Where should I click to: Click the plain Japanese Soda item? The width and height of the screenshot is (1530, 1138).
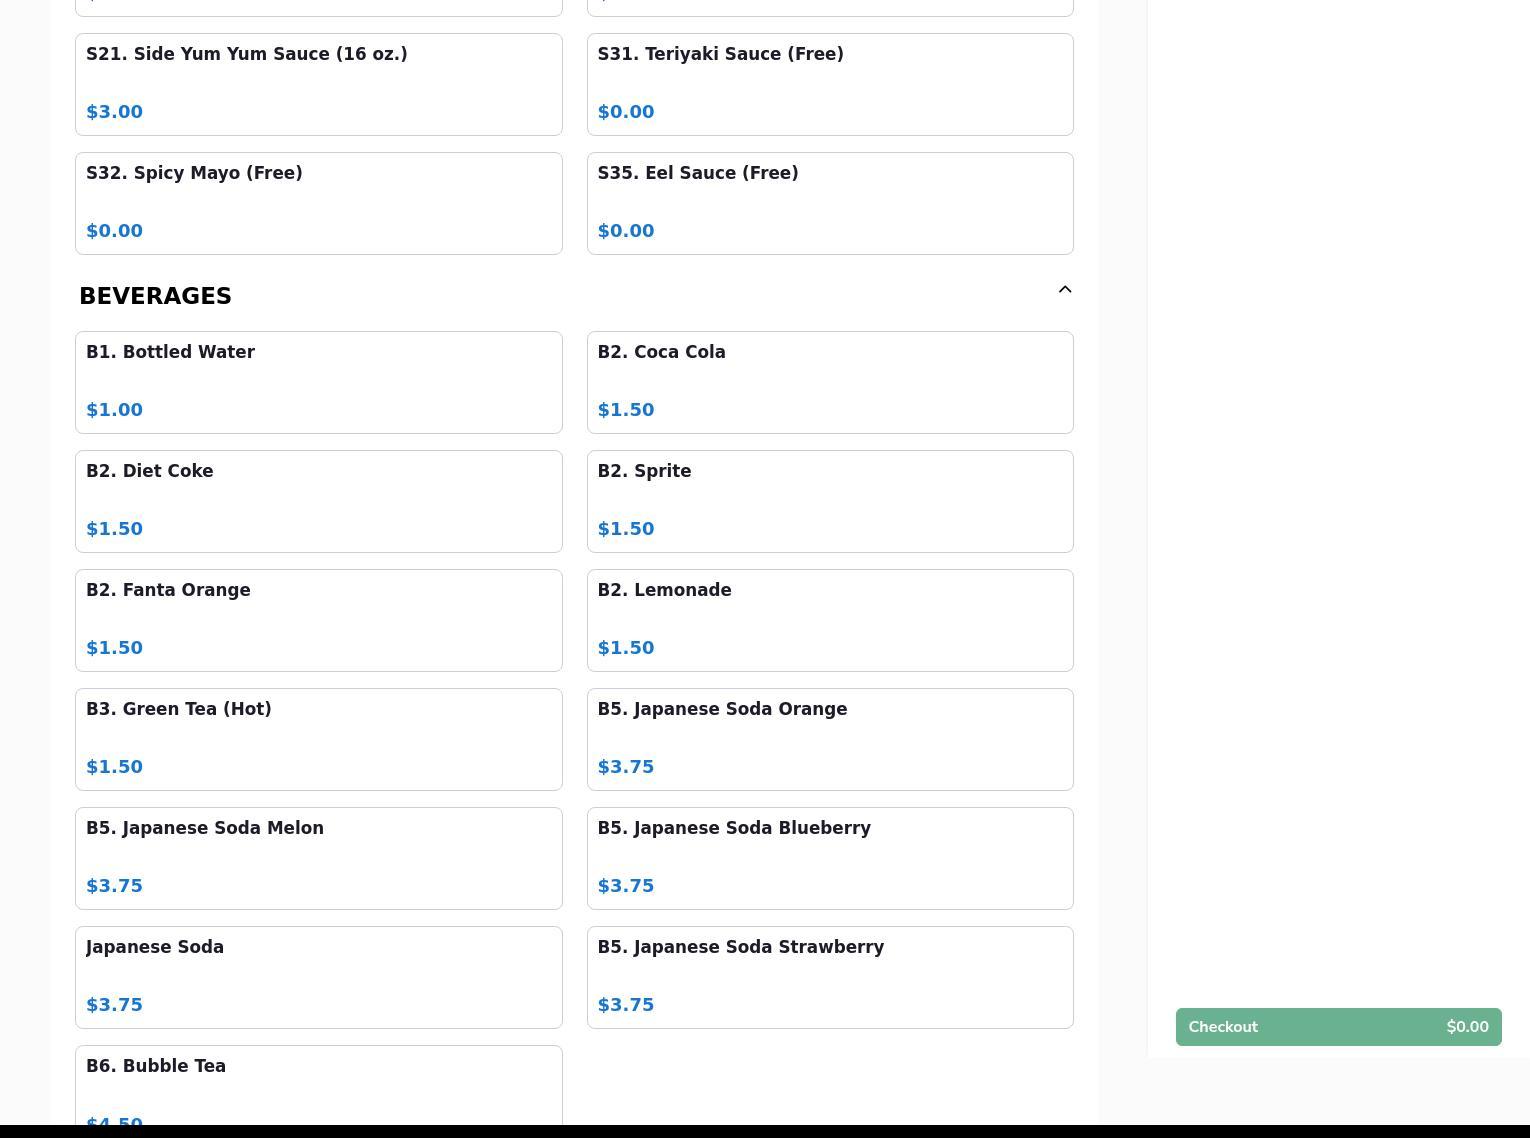click(x=318, y=977)
